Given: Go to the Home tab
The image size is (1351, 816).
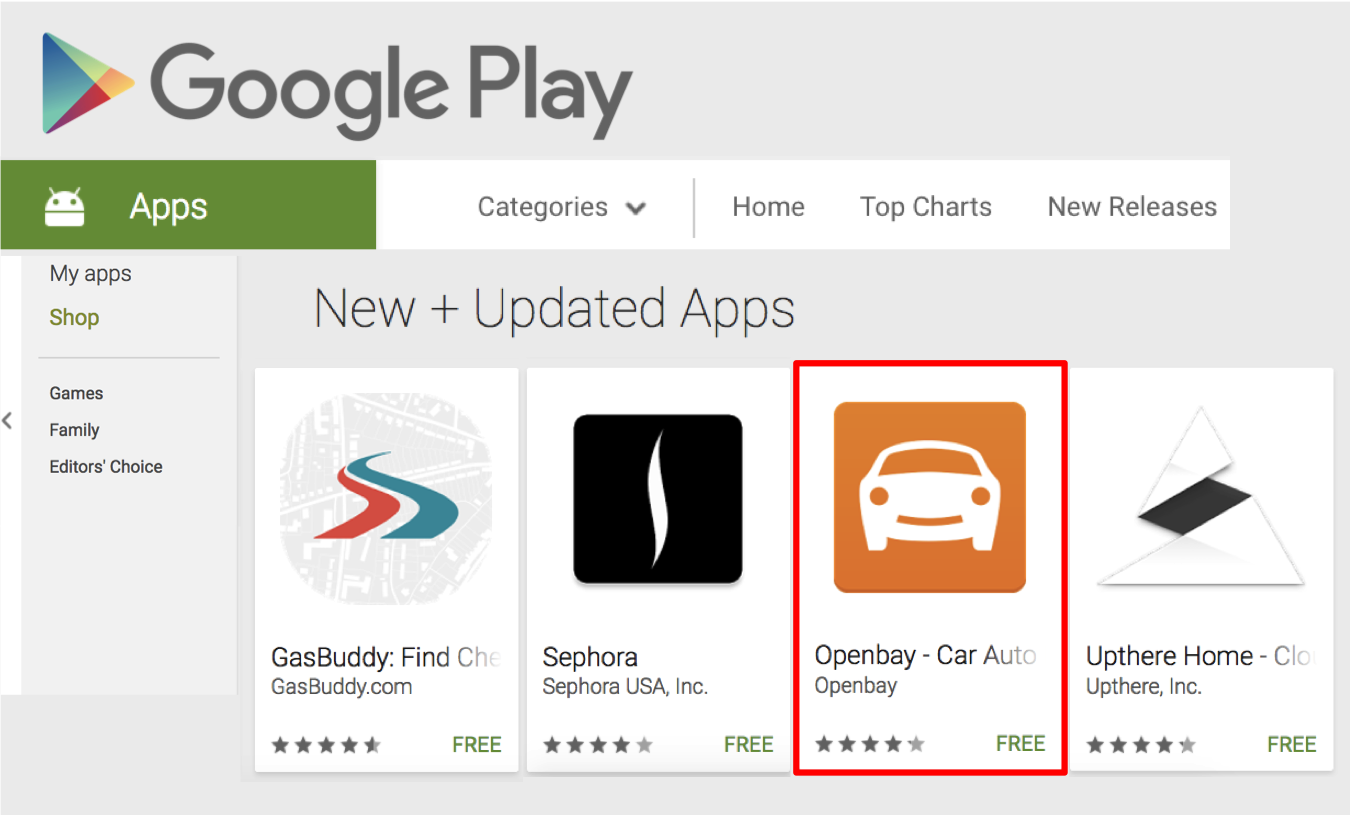Looking at the screenshot, I should (768, 207).
